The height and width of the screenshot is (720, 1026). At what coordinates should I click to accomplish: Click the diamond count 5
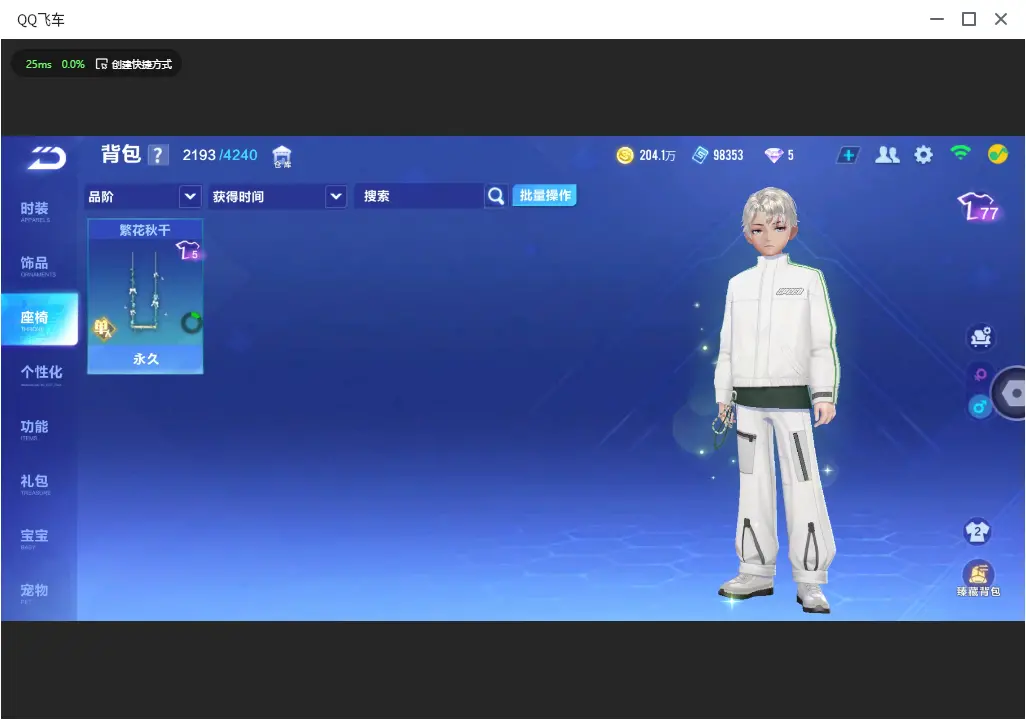tap(790, 155)
